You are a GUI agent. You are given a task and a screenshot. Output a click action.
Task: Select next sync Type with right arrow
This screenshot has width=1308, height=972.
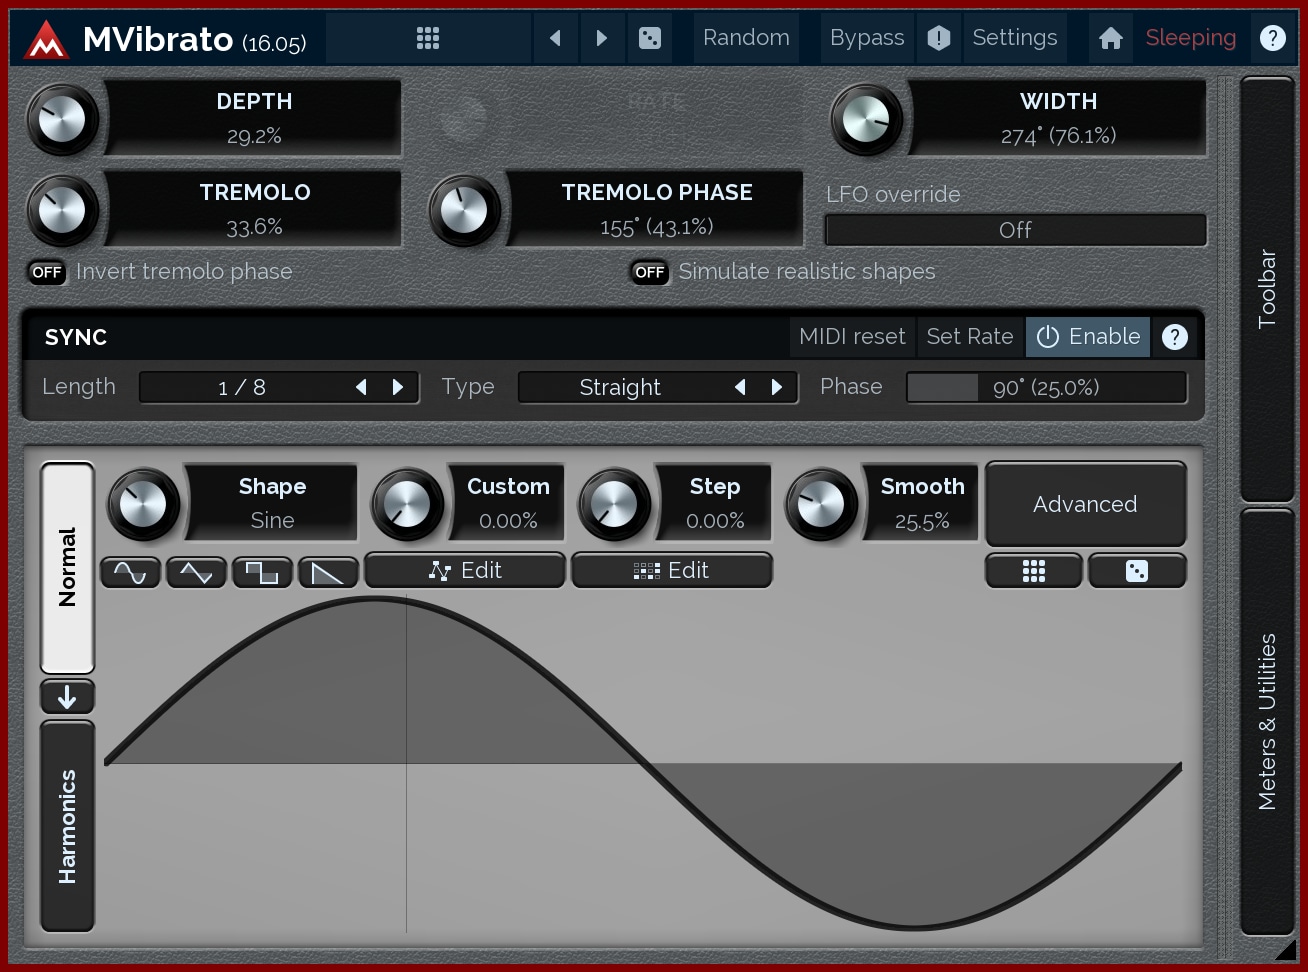tap(777, 387)
